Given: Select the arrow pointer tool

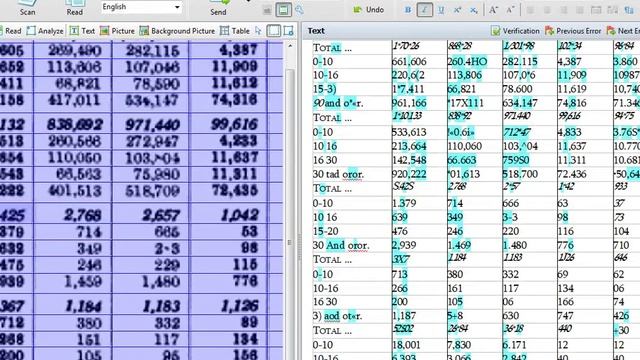Looking at the screenshot, I should [258, 31].
